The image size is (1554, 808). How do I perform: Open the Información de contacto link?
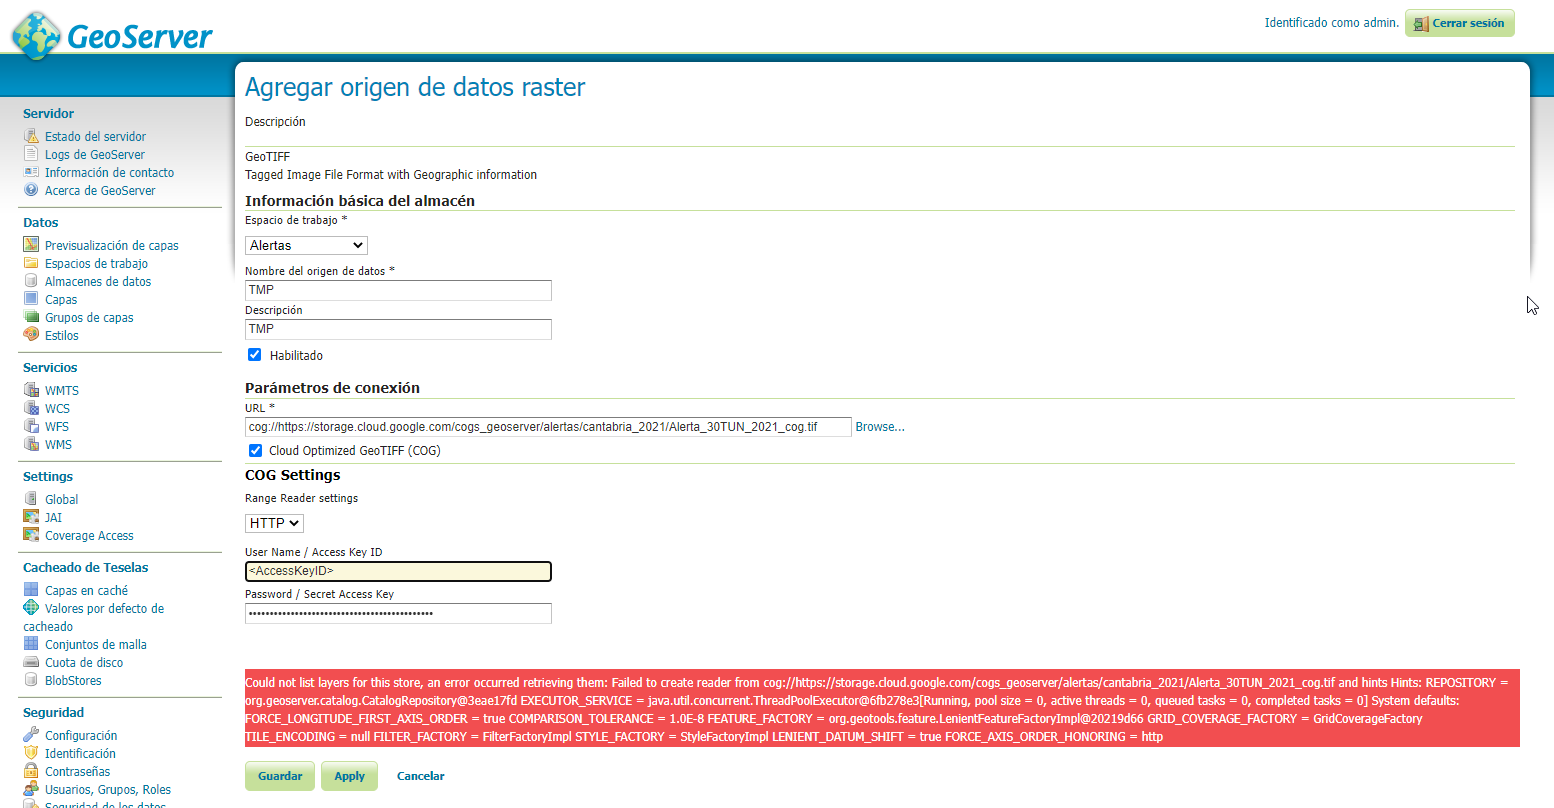point(109,172)
